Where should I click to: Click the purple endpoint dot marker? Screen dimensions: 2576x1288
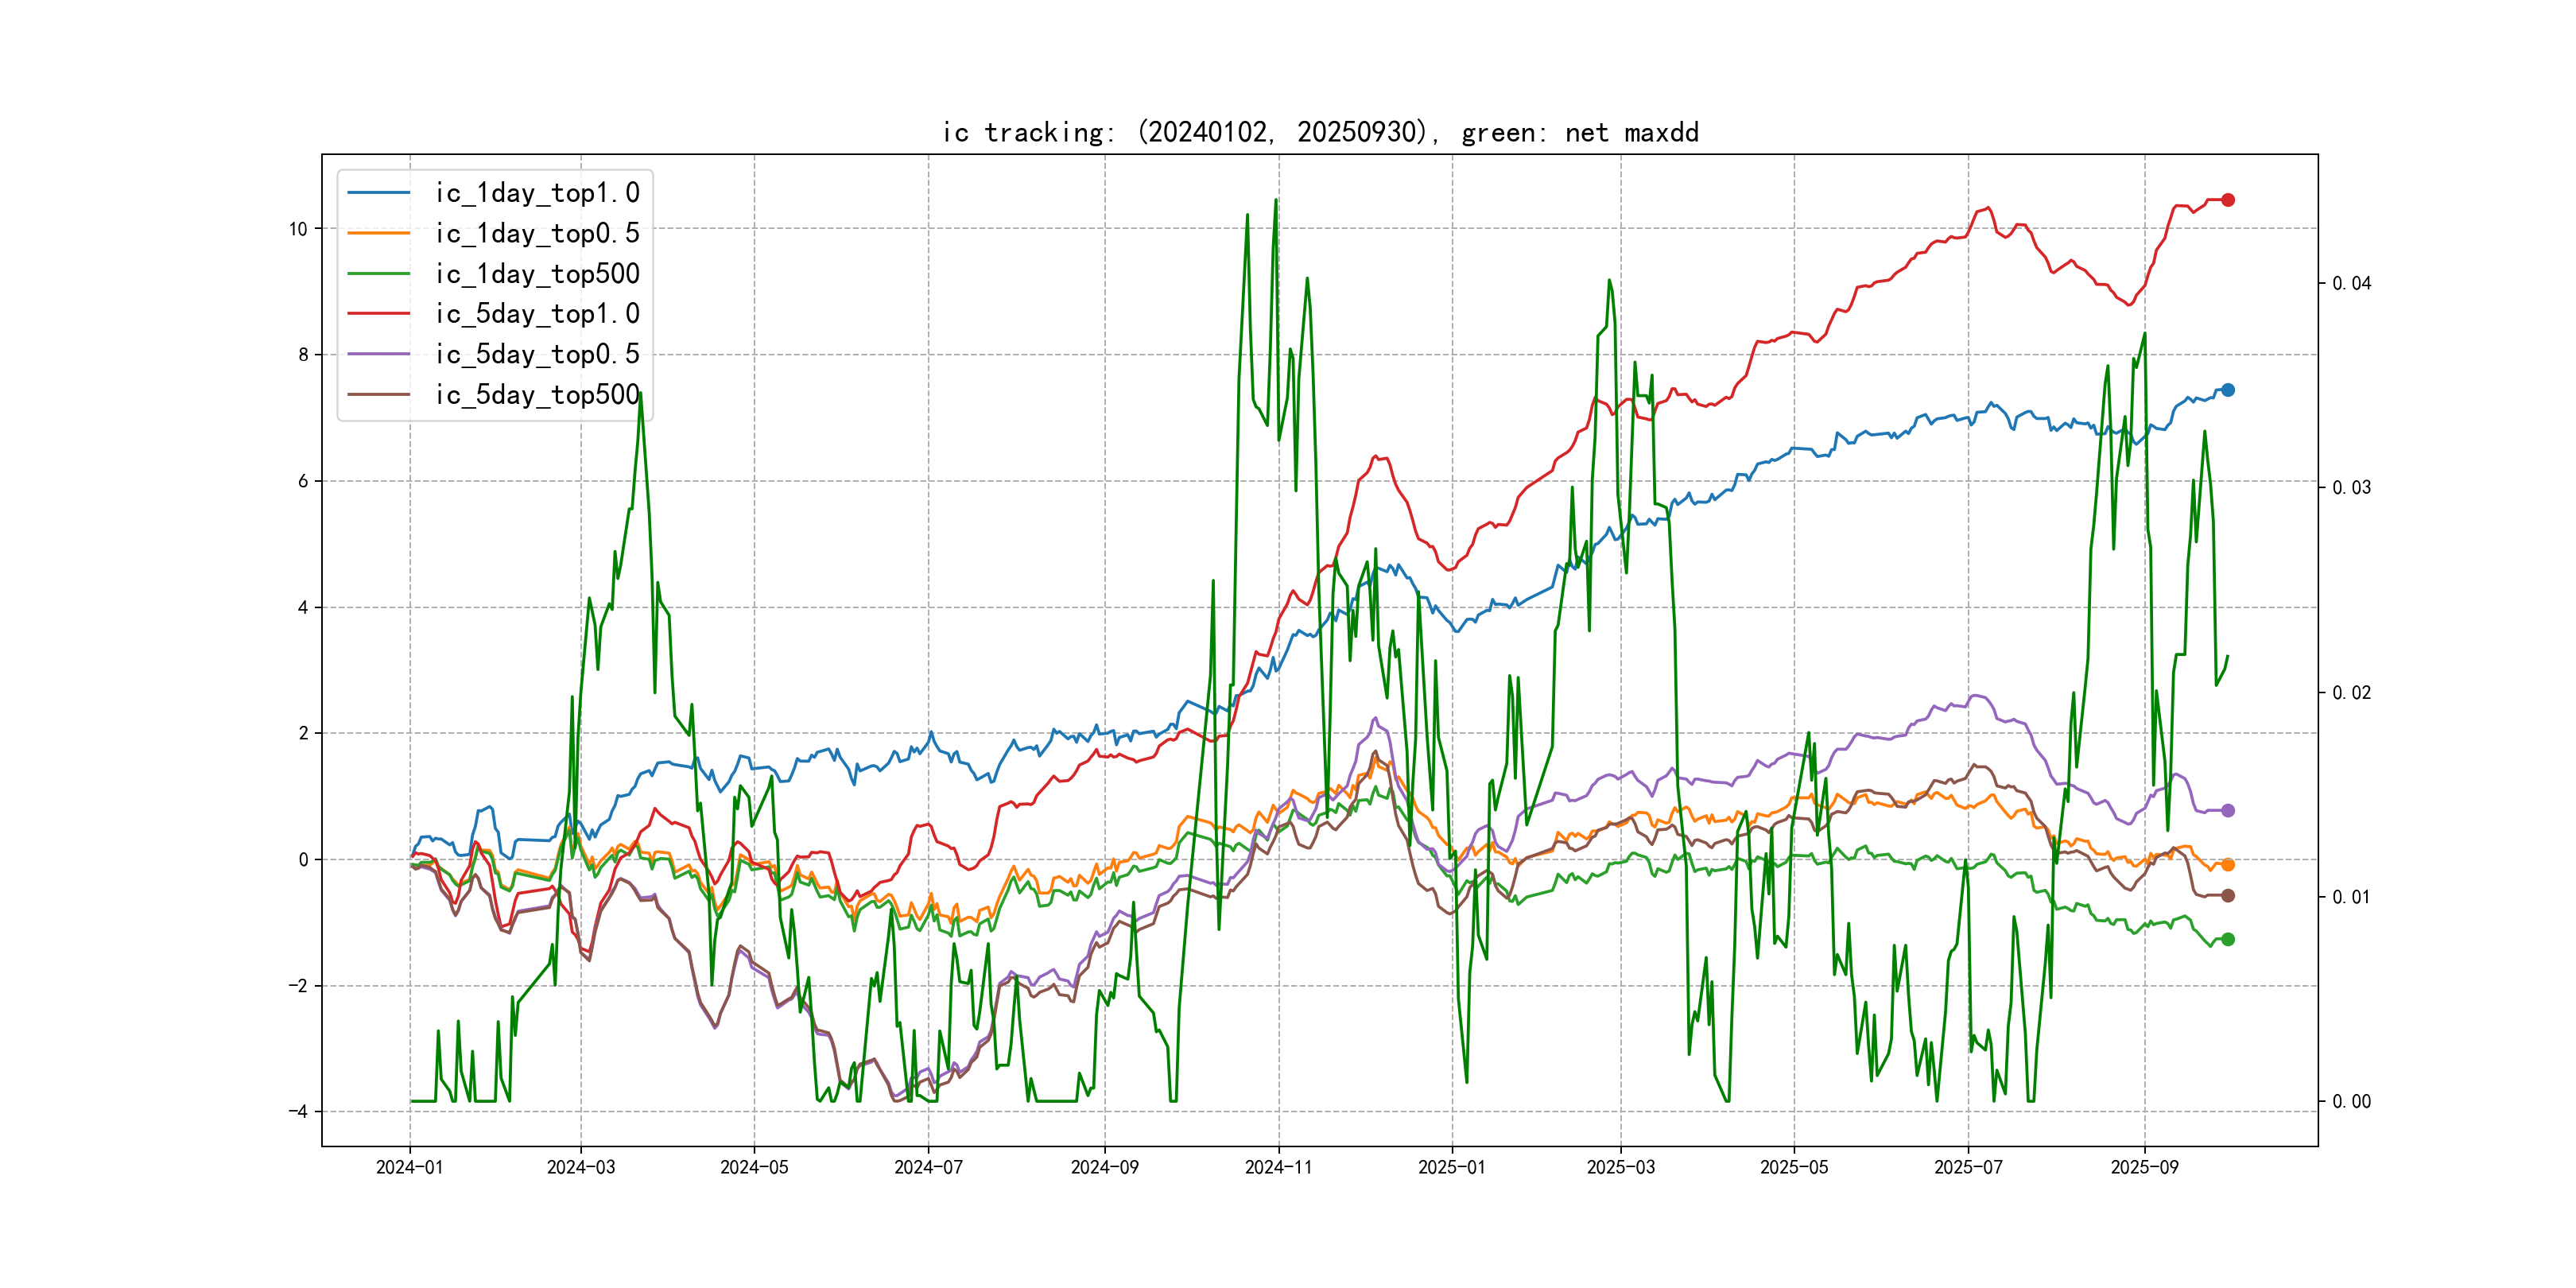click(2227, 810)
